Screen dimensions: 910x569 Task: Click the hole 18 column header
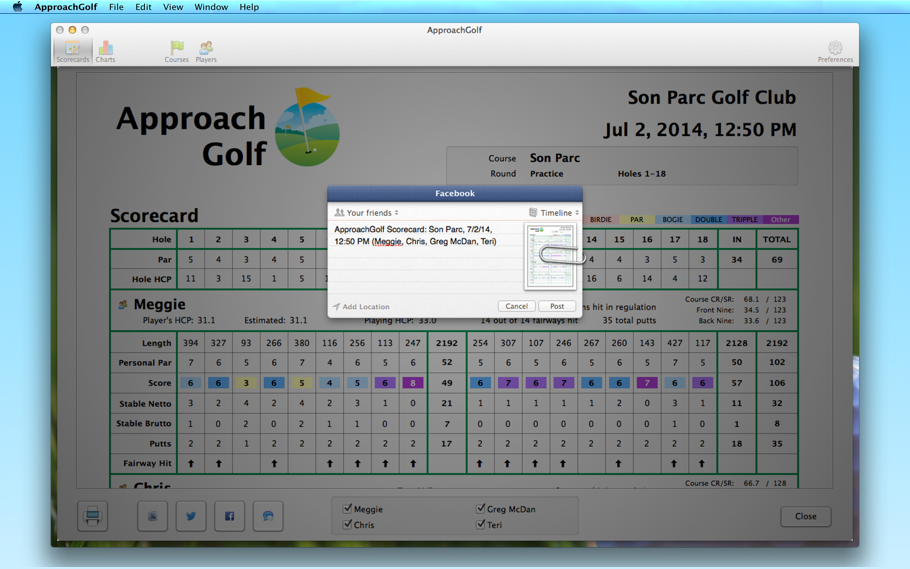(x=703, y=239)
